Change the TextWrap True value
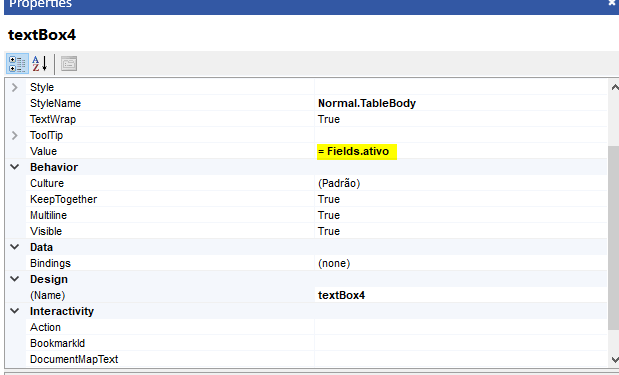This screenshot has height=375, width=619. pos(460,119)
